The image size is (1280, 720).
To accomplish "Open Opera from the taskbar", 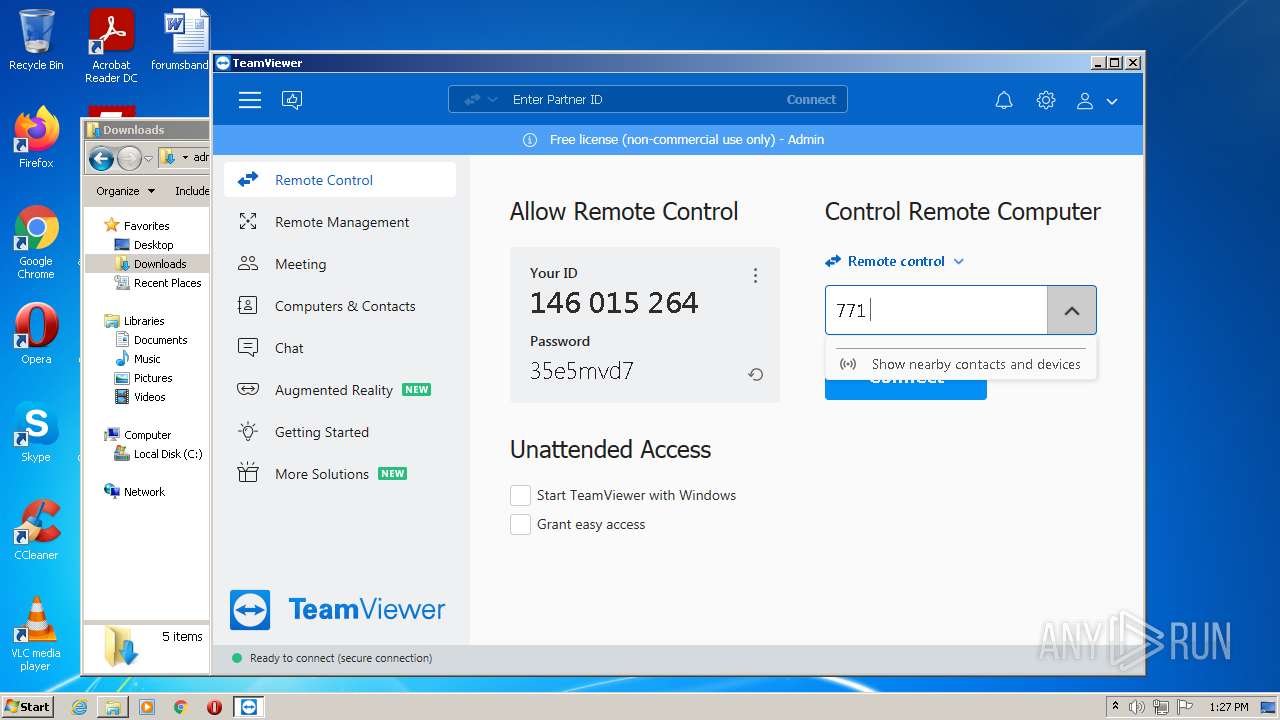I will click(214, 707).
